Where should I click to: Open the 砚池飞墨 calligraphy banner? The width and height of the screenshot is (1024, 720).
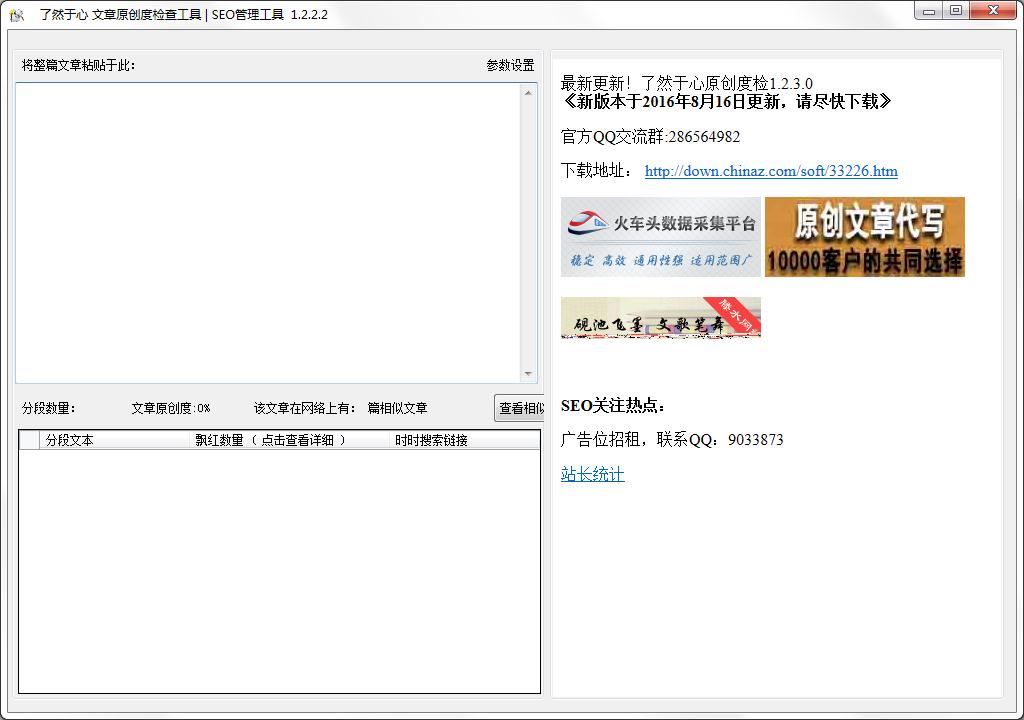click(661, 318)
